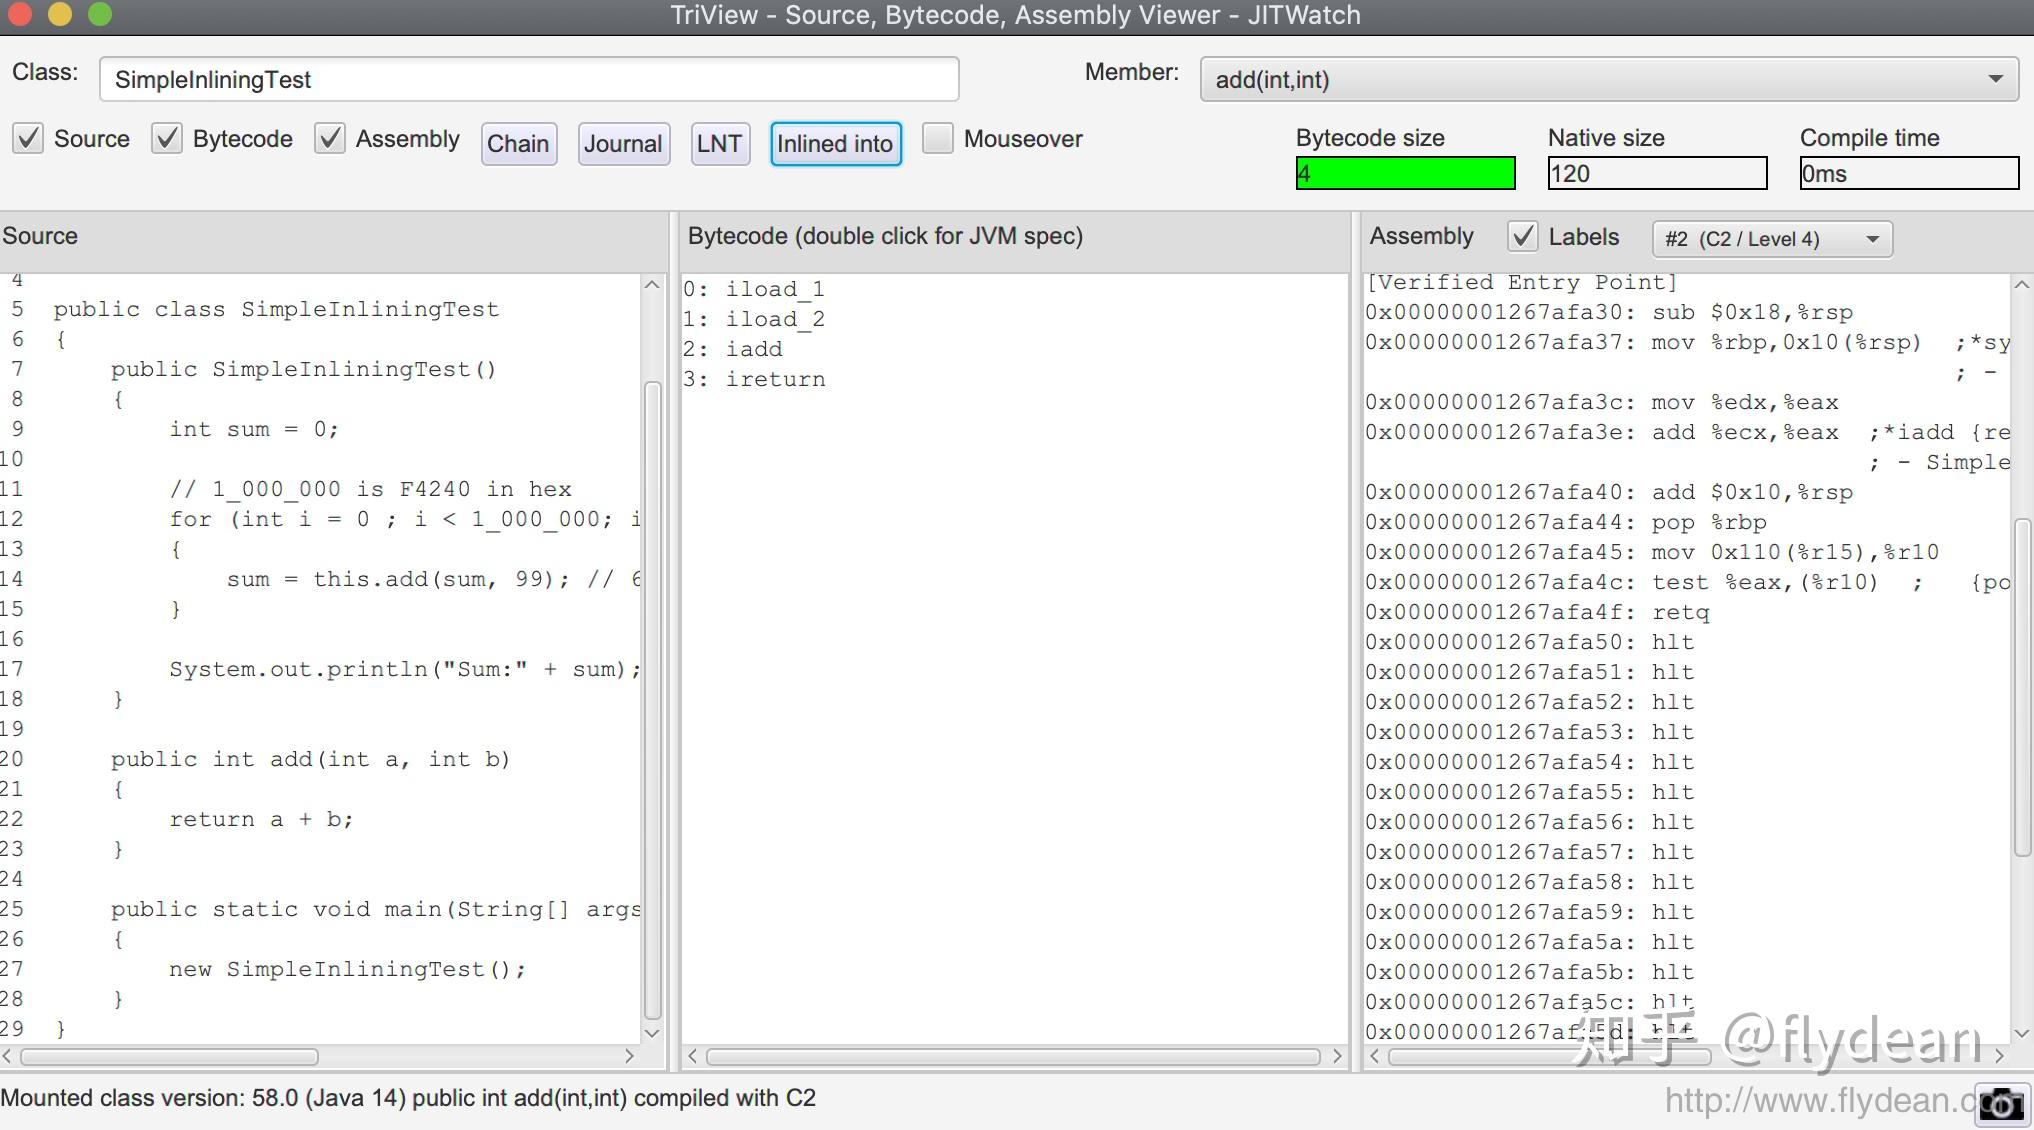Click the green Bytecode size bar
The height and width of the screenshot is (1130, 2034).
pyautogui.click(x=1405, y=174)
